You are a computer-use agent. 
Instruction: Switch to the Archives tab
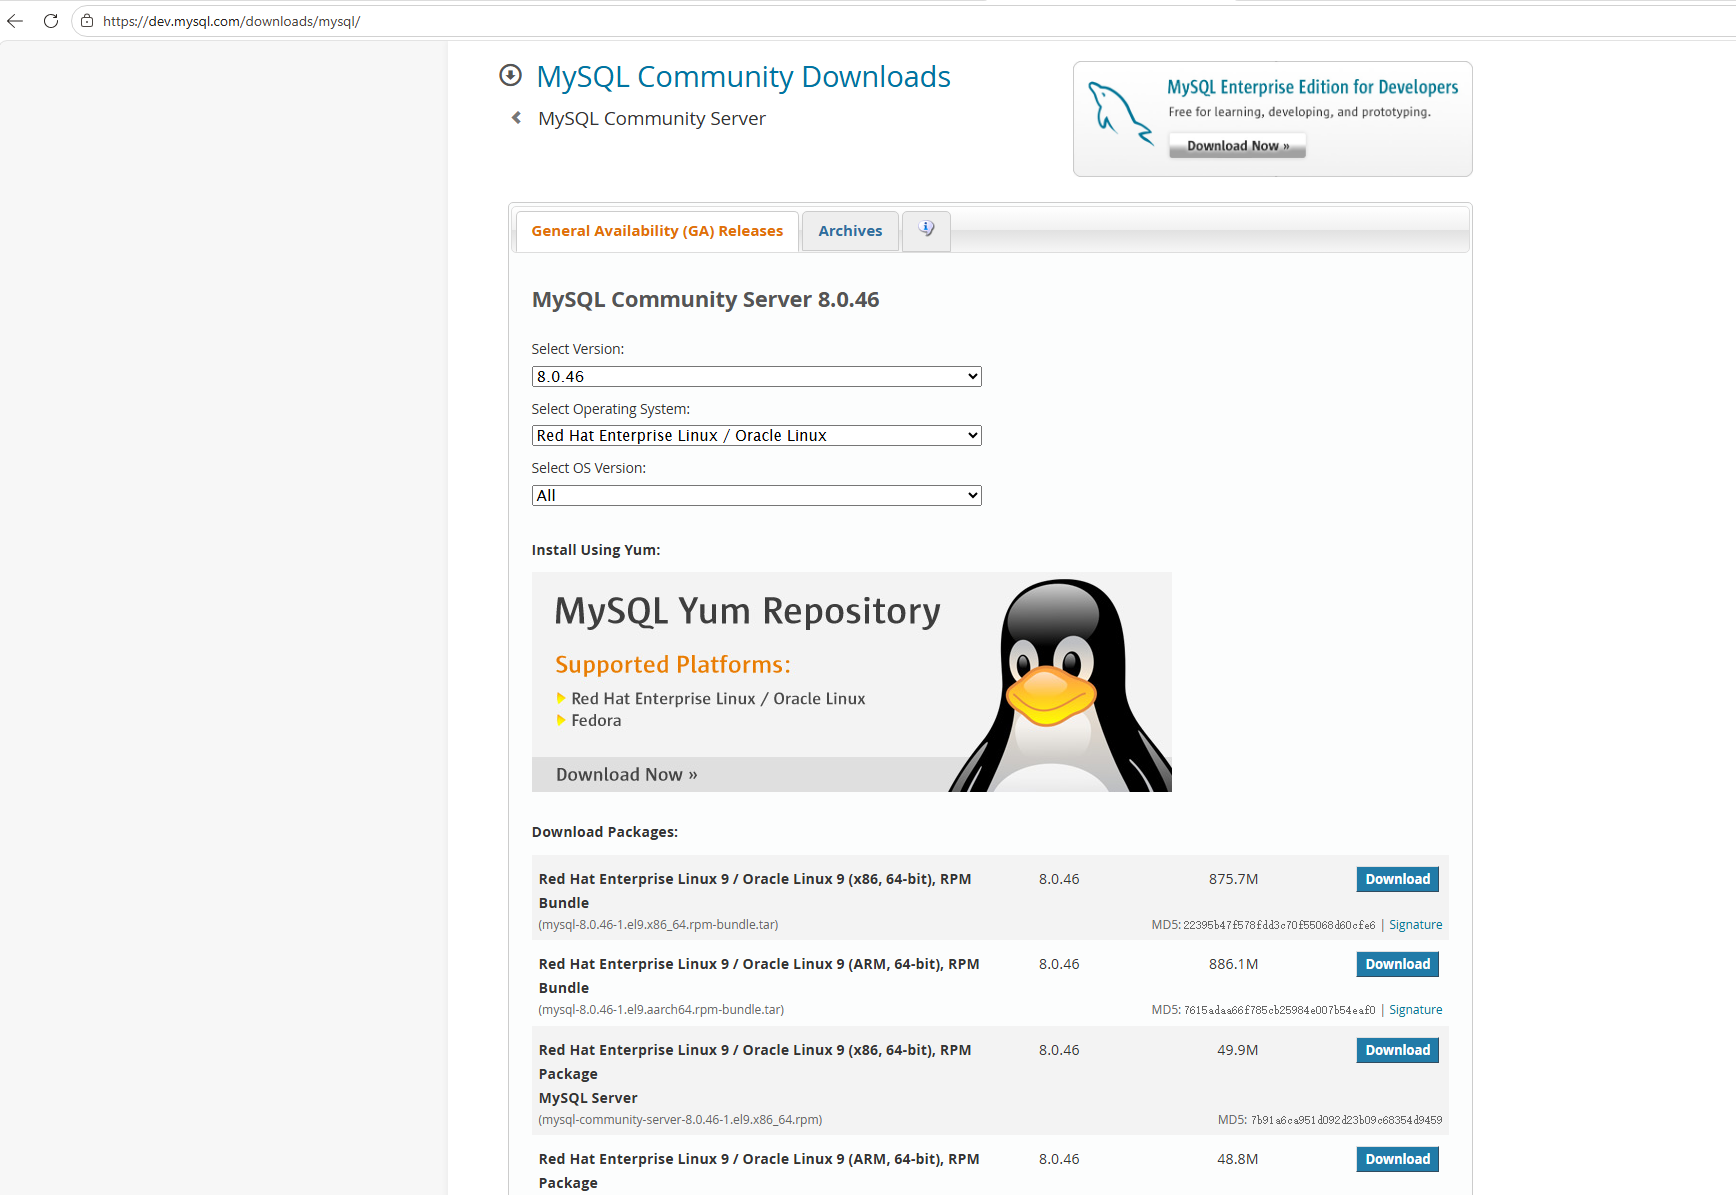[850, 231]
